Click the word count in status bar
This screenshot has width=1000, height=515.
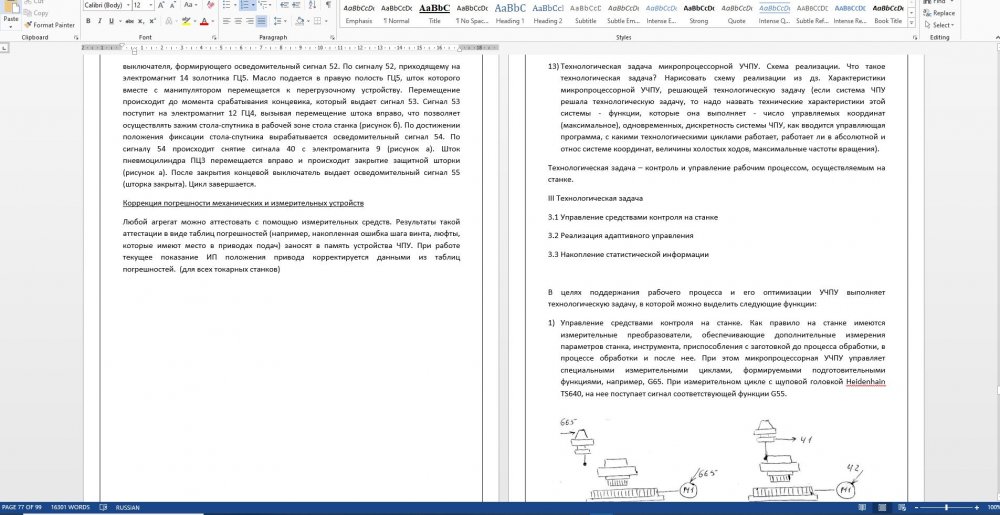click(x=70, y=507)
